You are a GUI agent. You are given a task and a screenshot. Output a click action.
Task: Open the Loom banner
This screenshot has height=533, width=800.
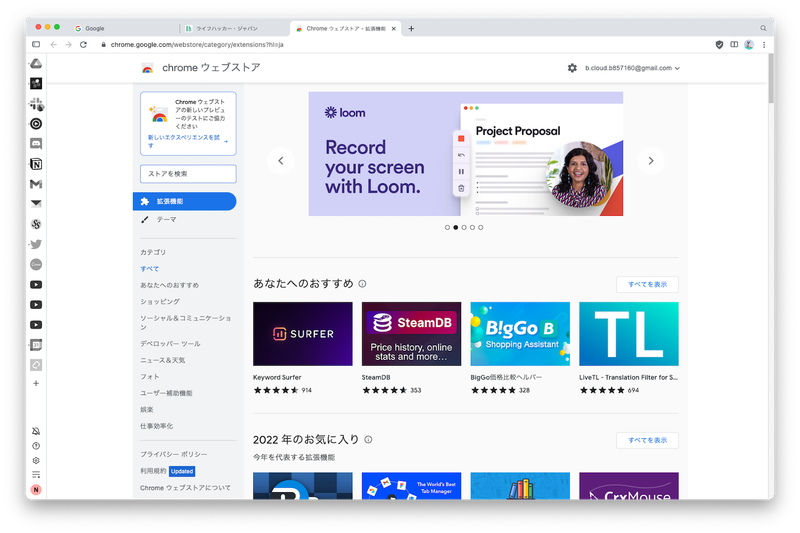466,154
